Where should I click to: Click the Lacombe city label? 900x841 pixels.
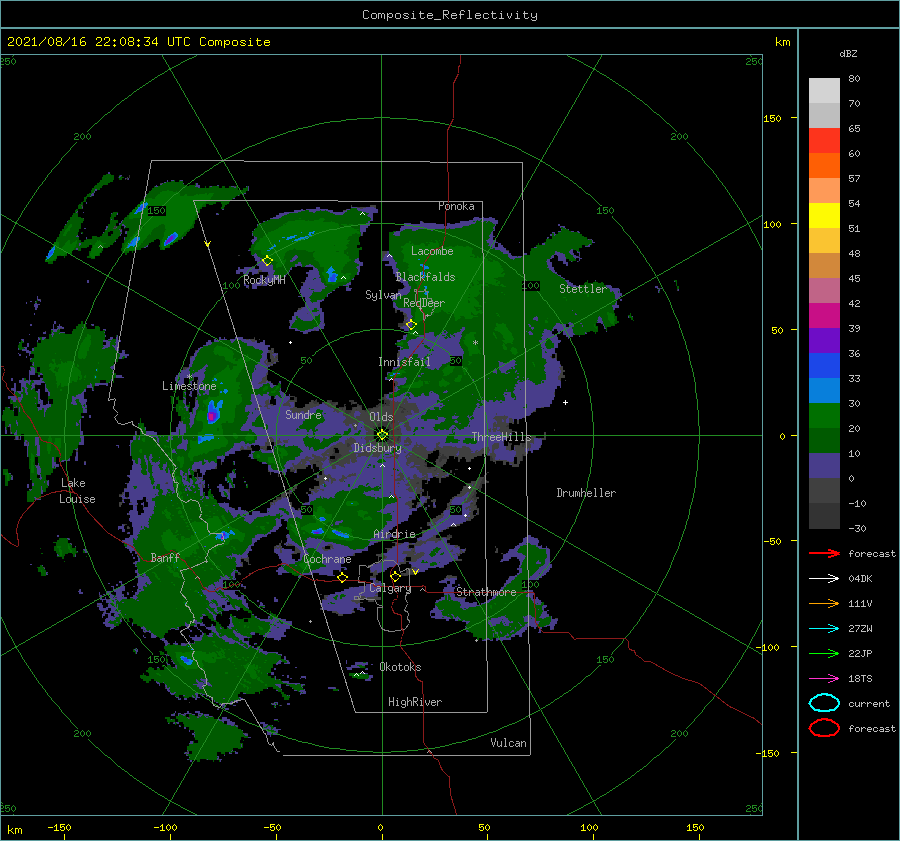pos(432,251)
